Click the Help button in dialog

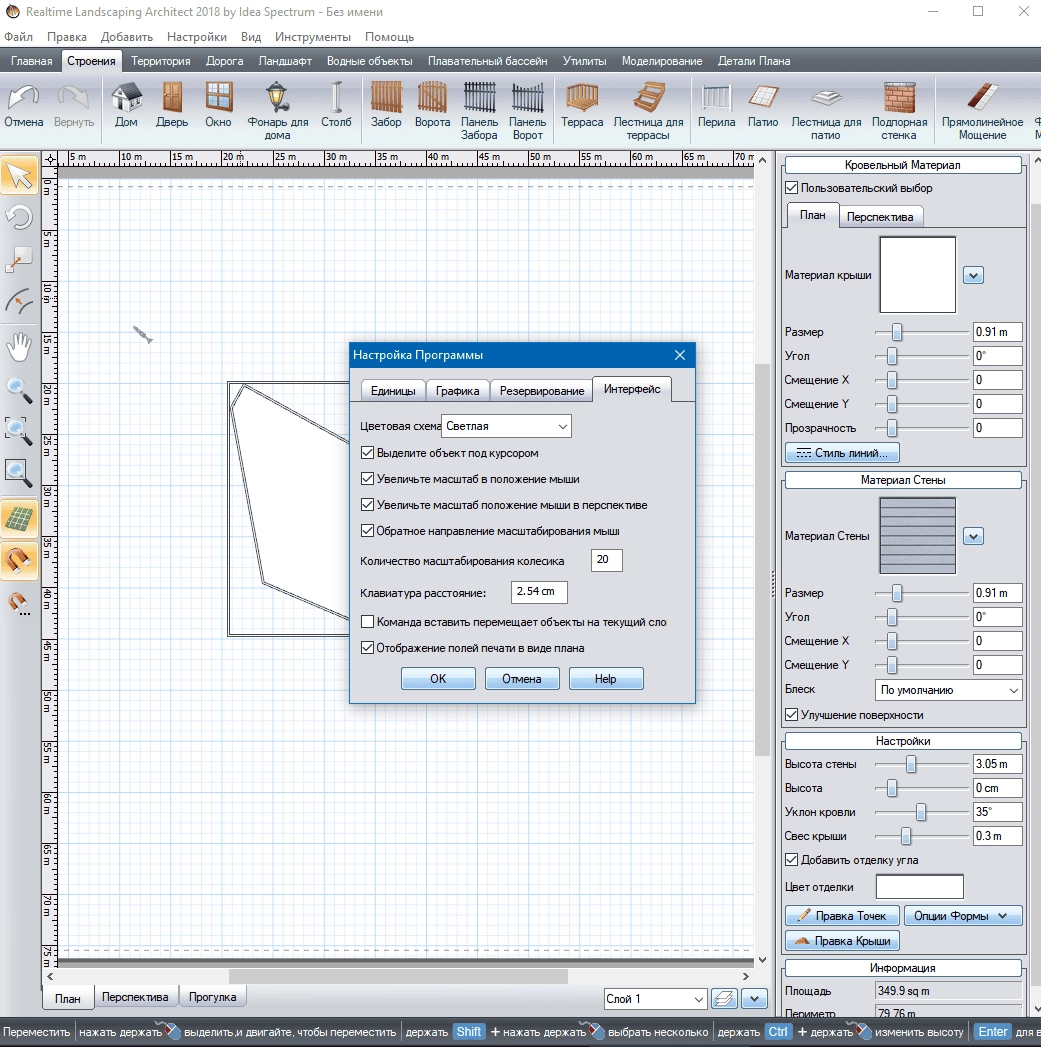(x=606, y=678)
